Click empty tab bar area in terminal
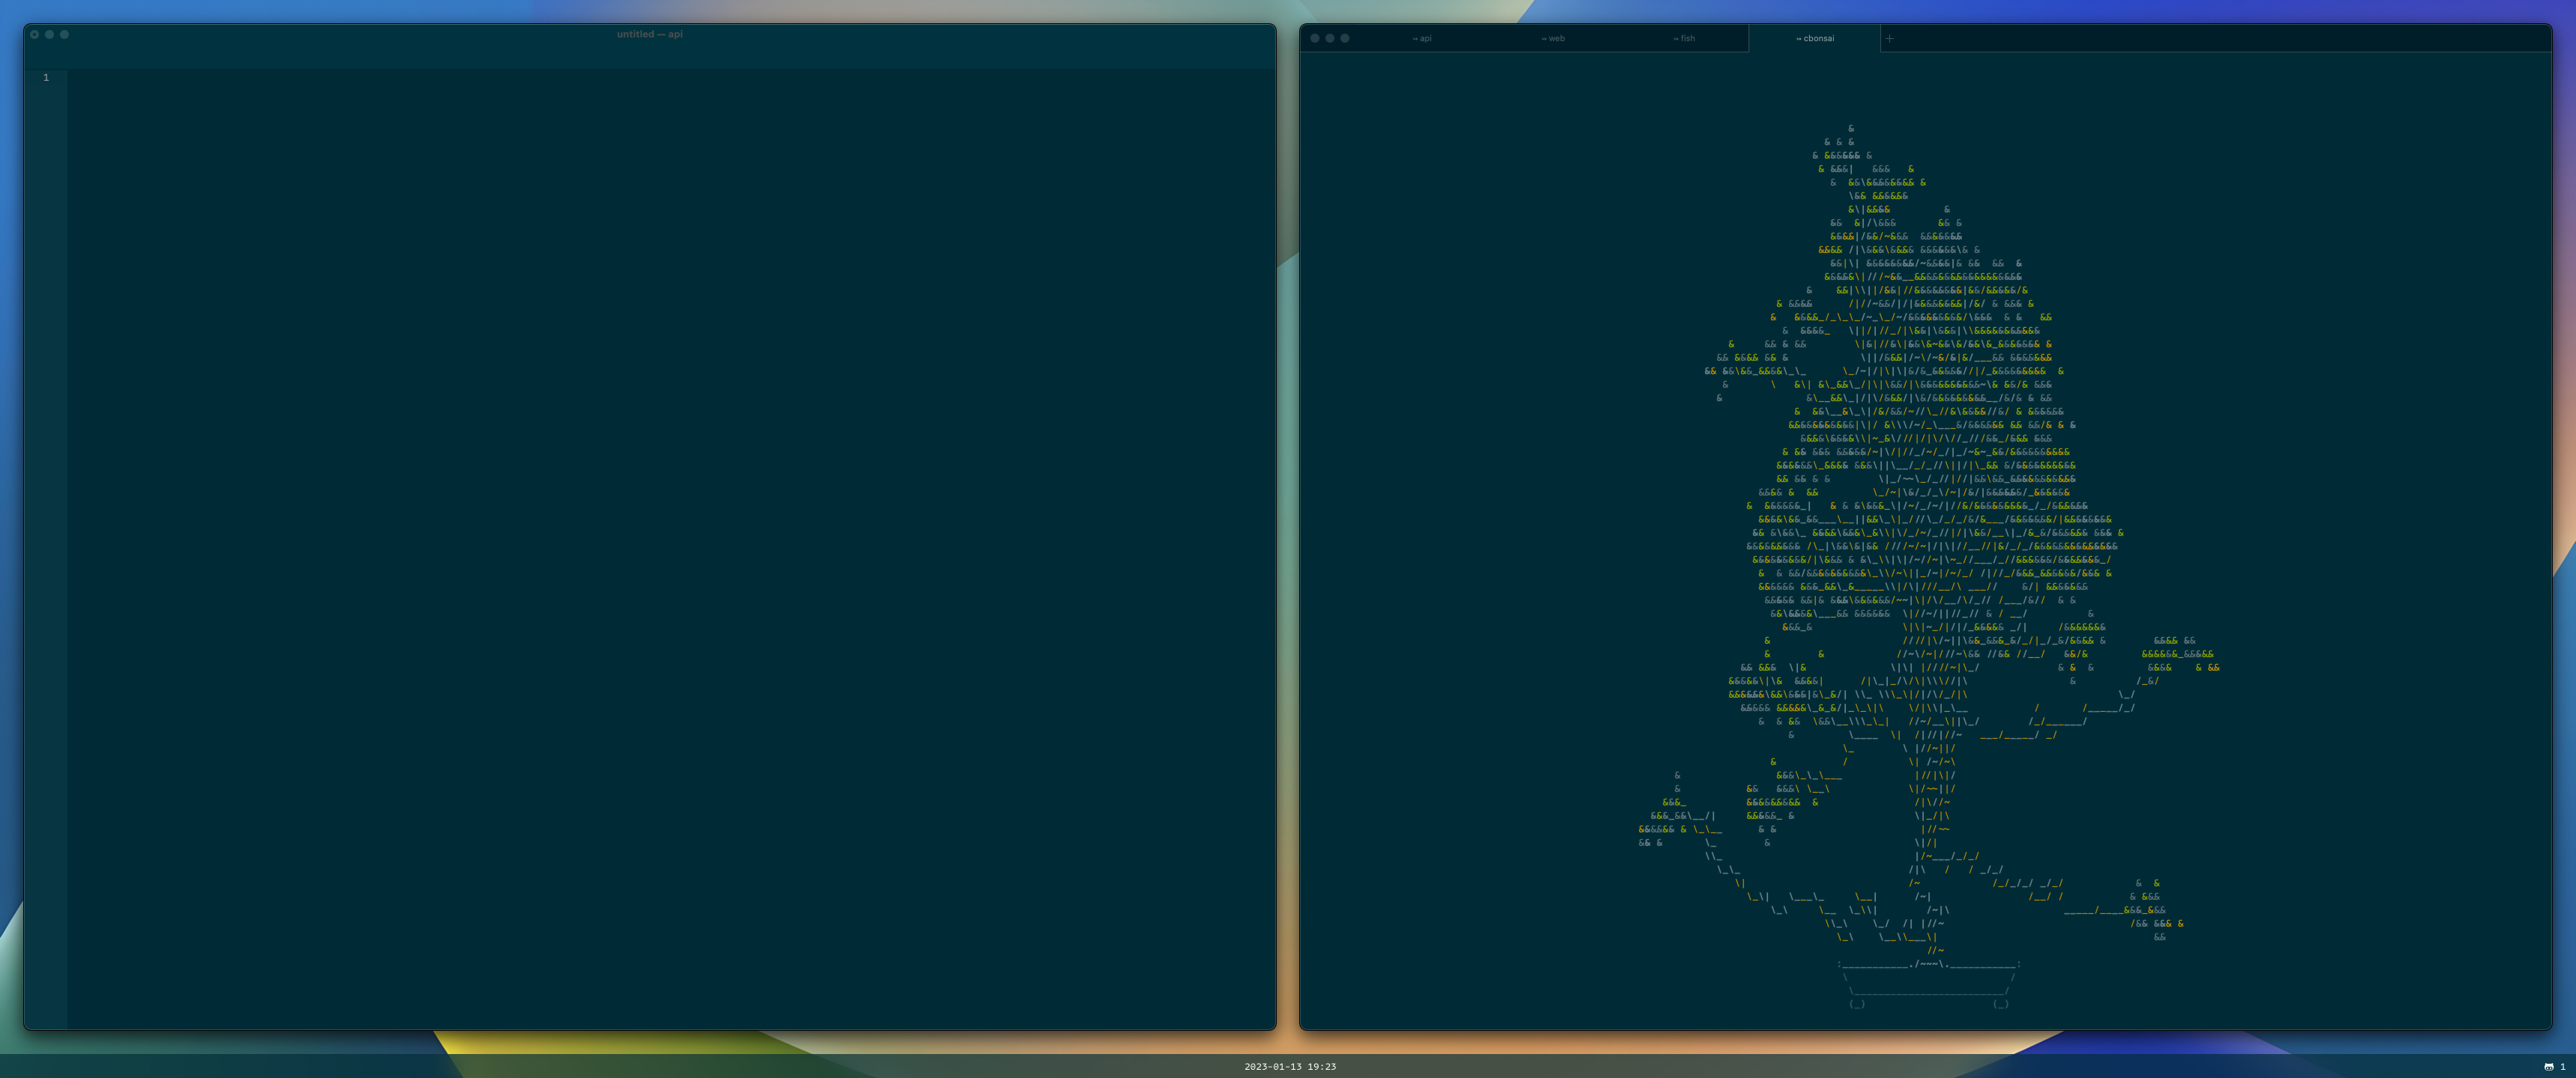 pos(2200,39)
